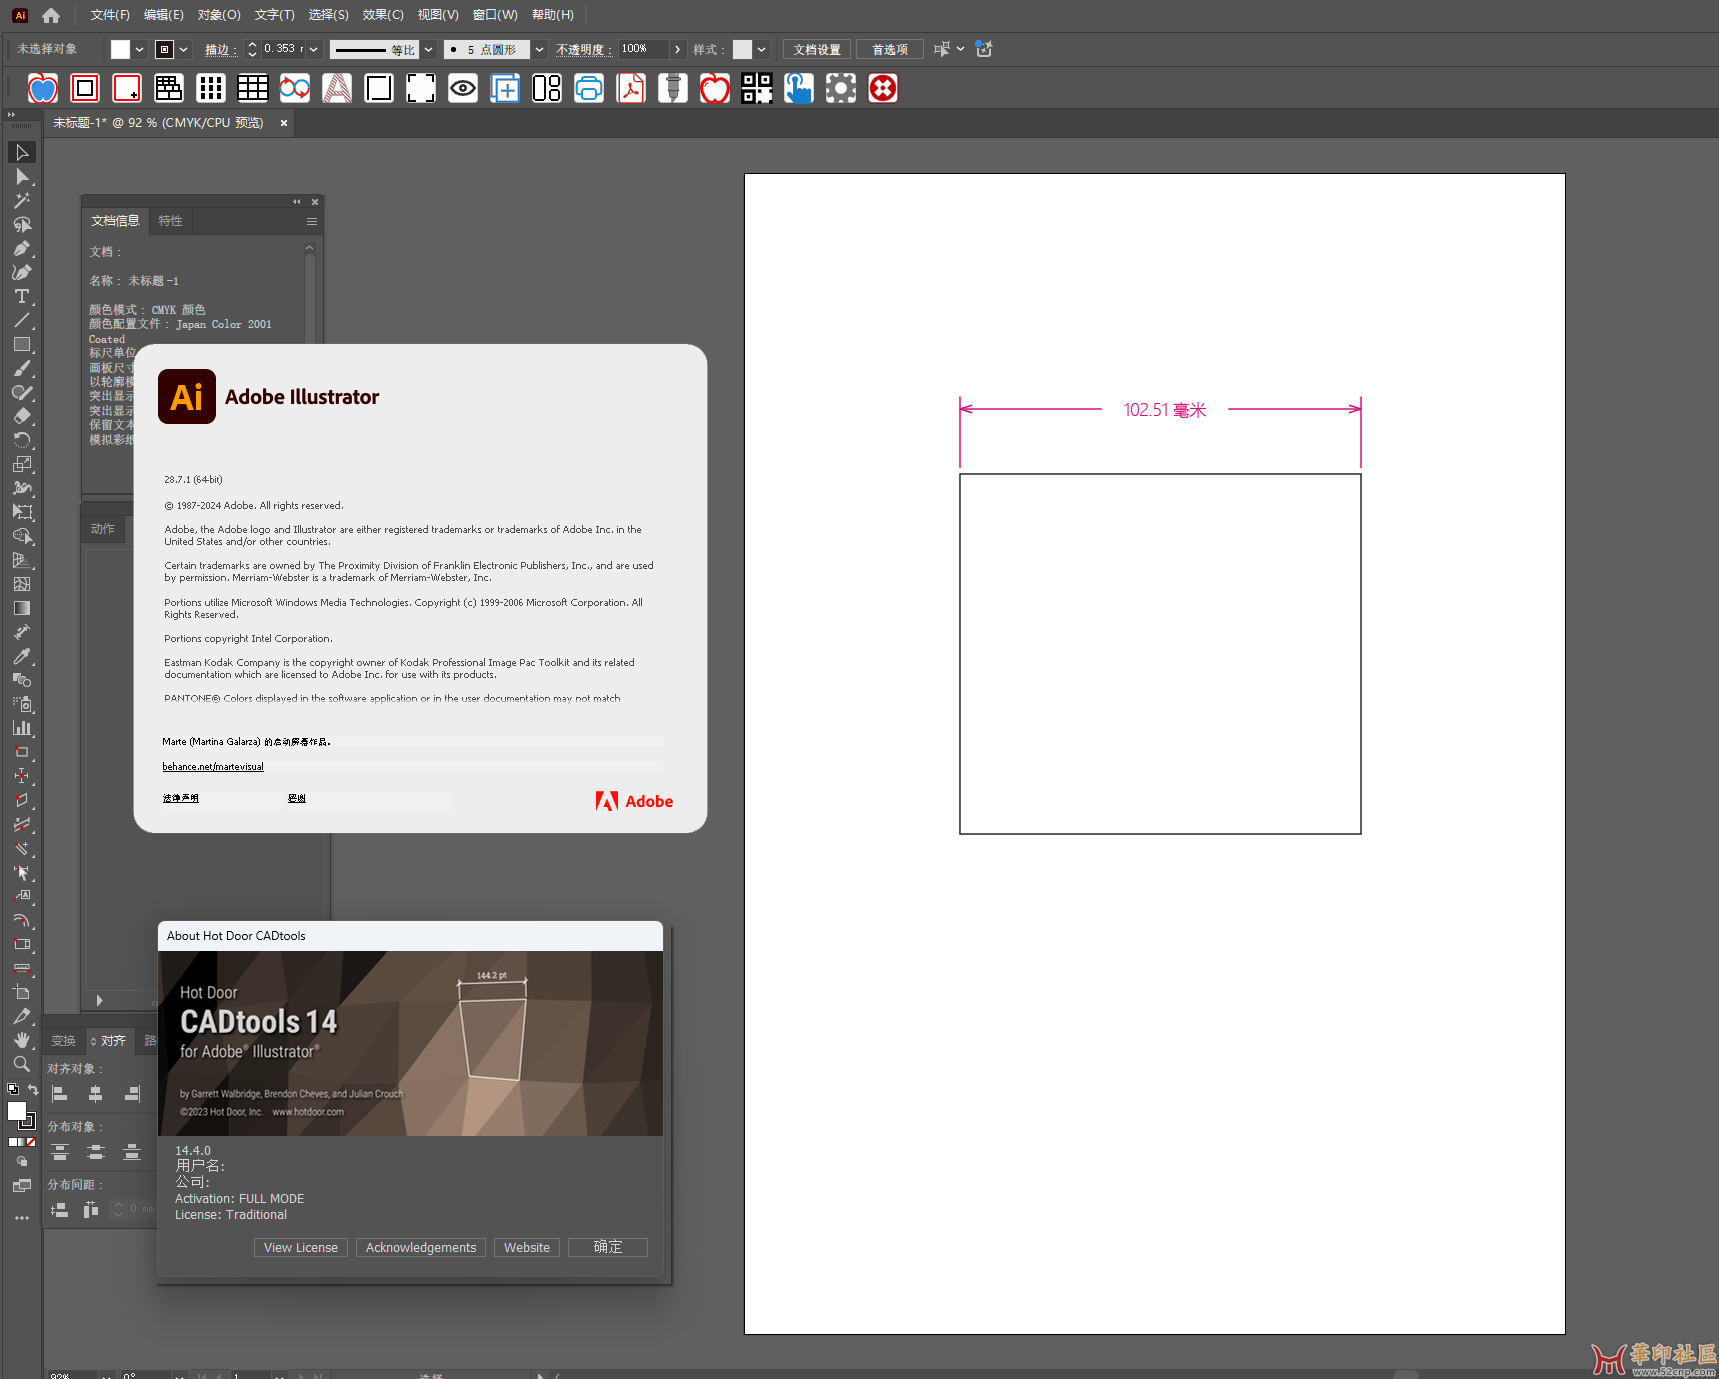The image size is (1719, 1379).
Task: Select the Eraser tool
Action: tap(22, 416)
